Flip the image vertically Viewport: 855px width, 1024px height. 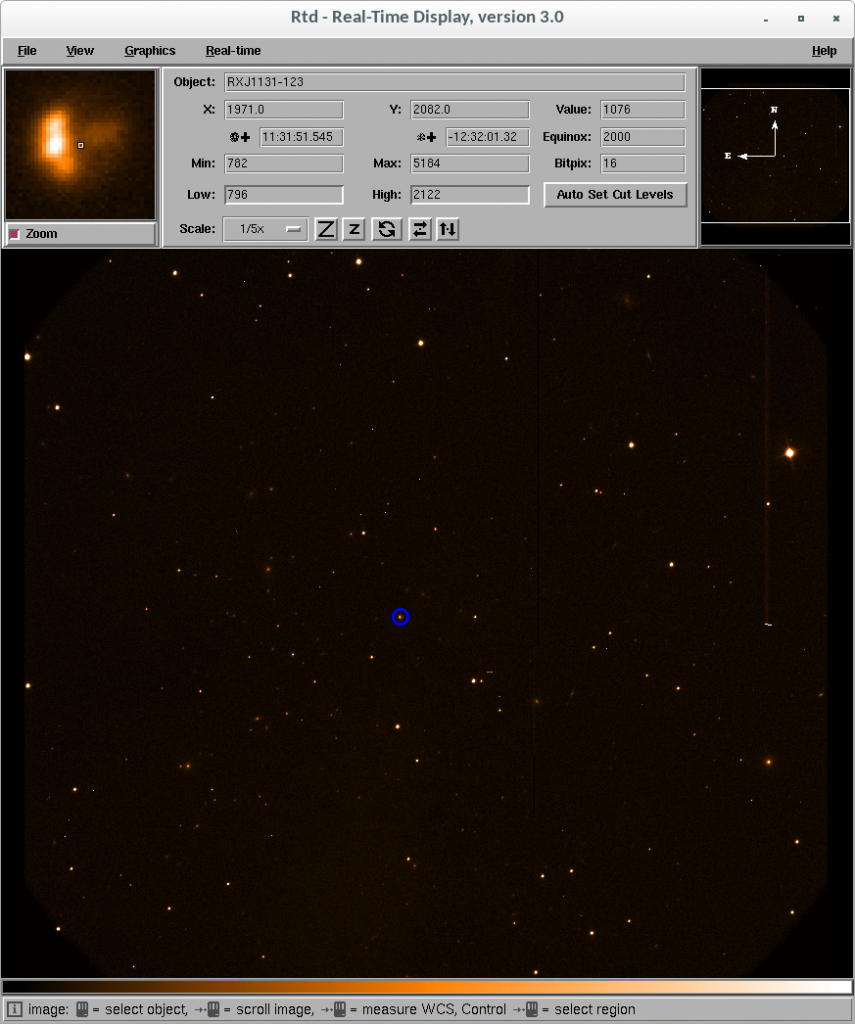pyautogui.click(x=447, y=229)
